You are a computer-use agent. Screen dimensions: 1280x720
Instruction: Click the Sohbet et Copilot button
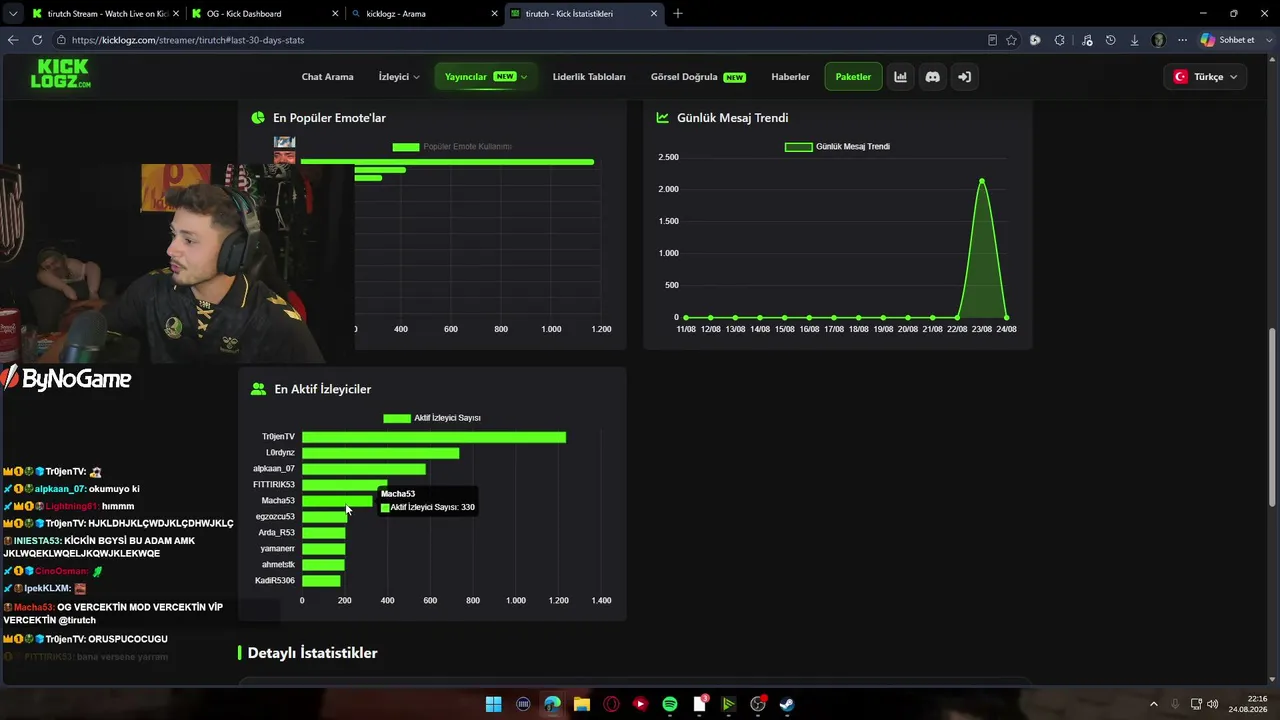click(1228, 40)
